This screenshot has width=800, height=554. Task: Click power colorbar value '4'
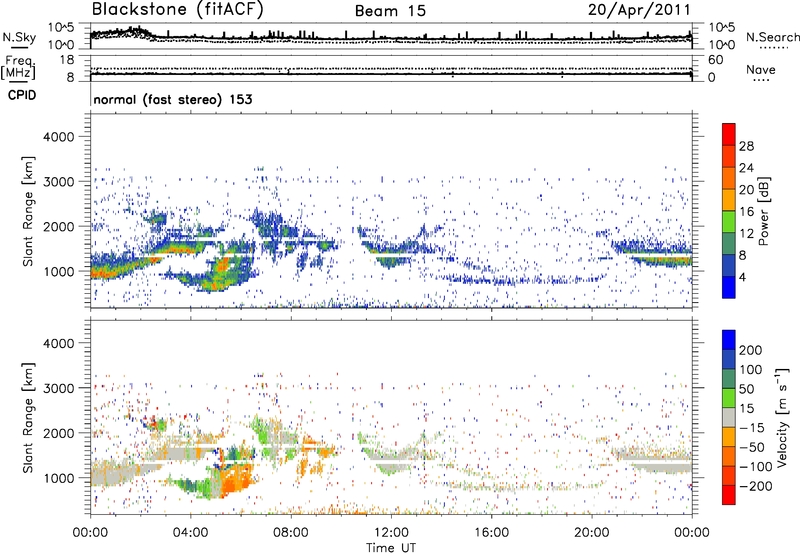(742, 277)
